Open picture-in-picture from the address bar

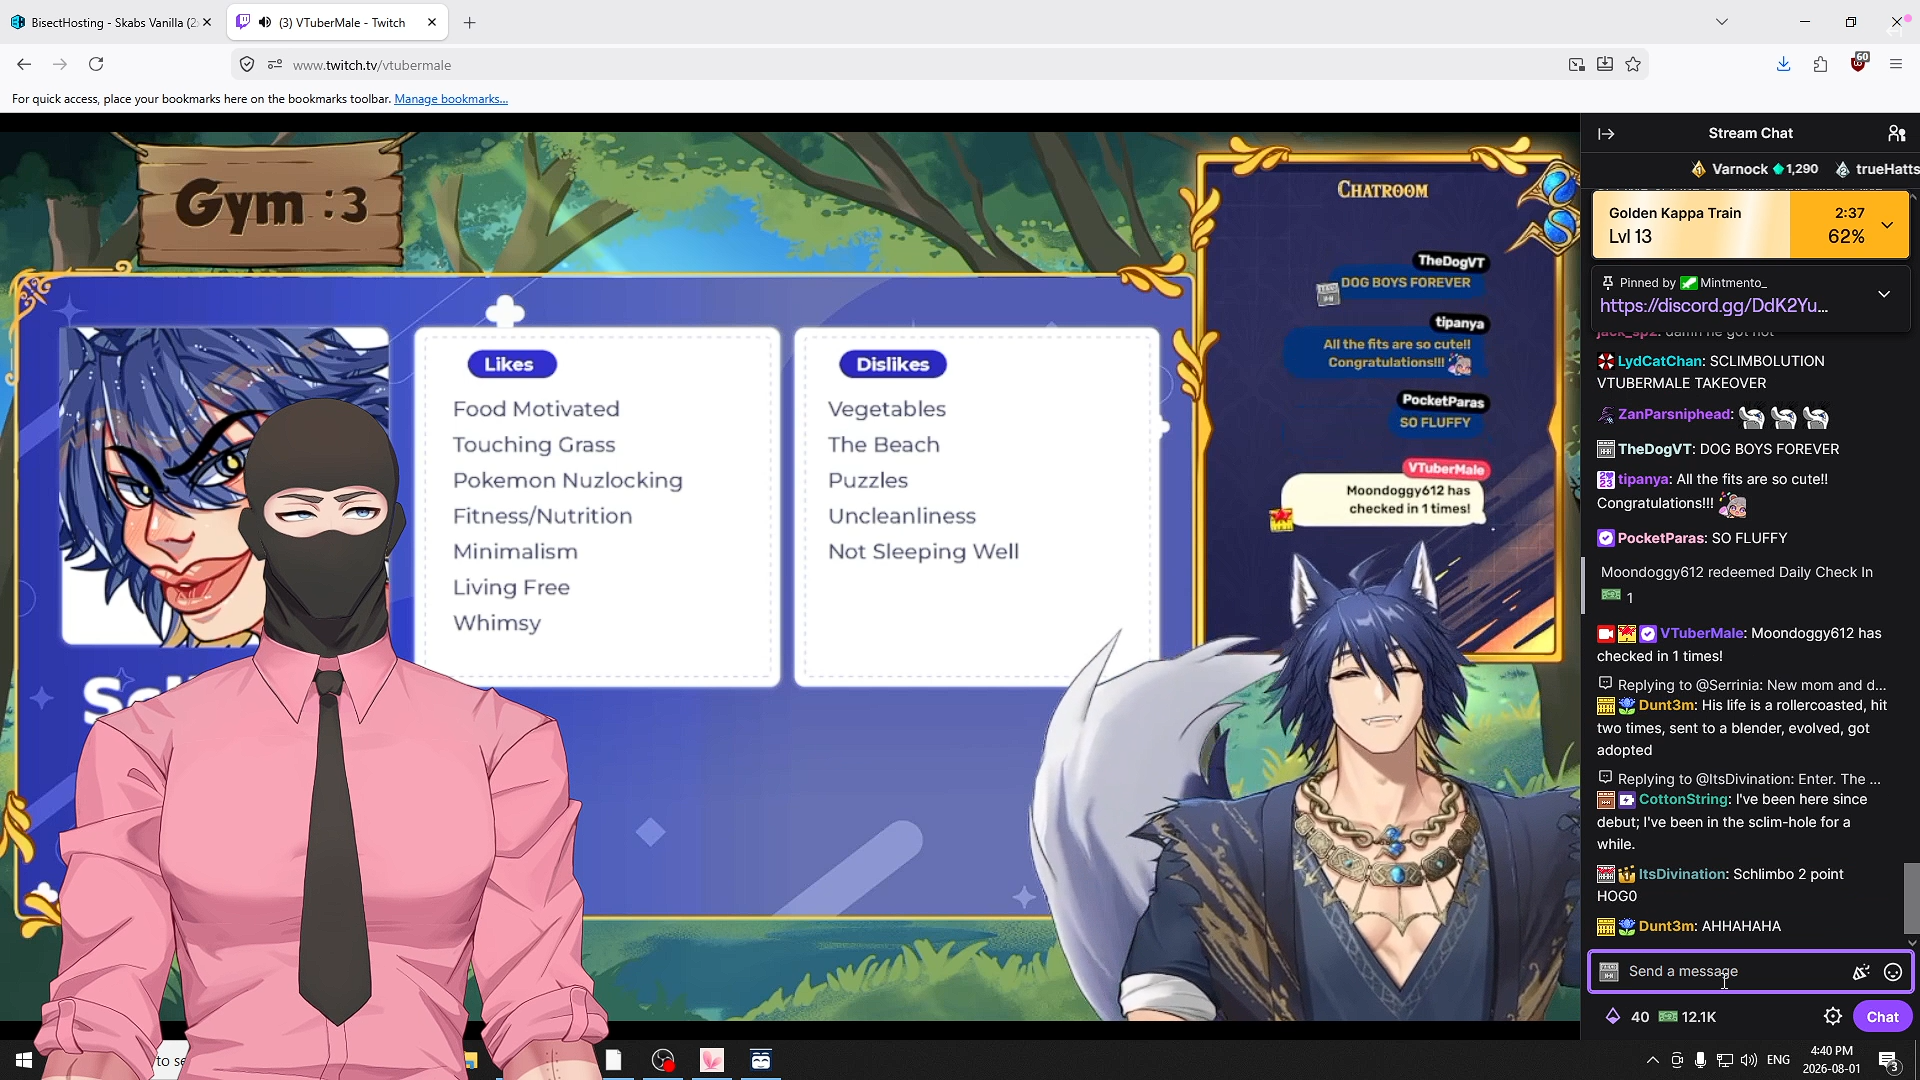1577,65
